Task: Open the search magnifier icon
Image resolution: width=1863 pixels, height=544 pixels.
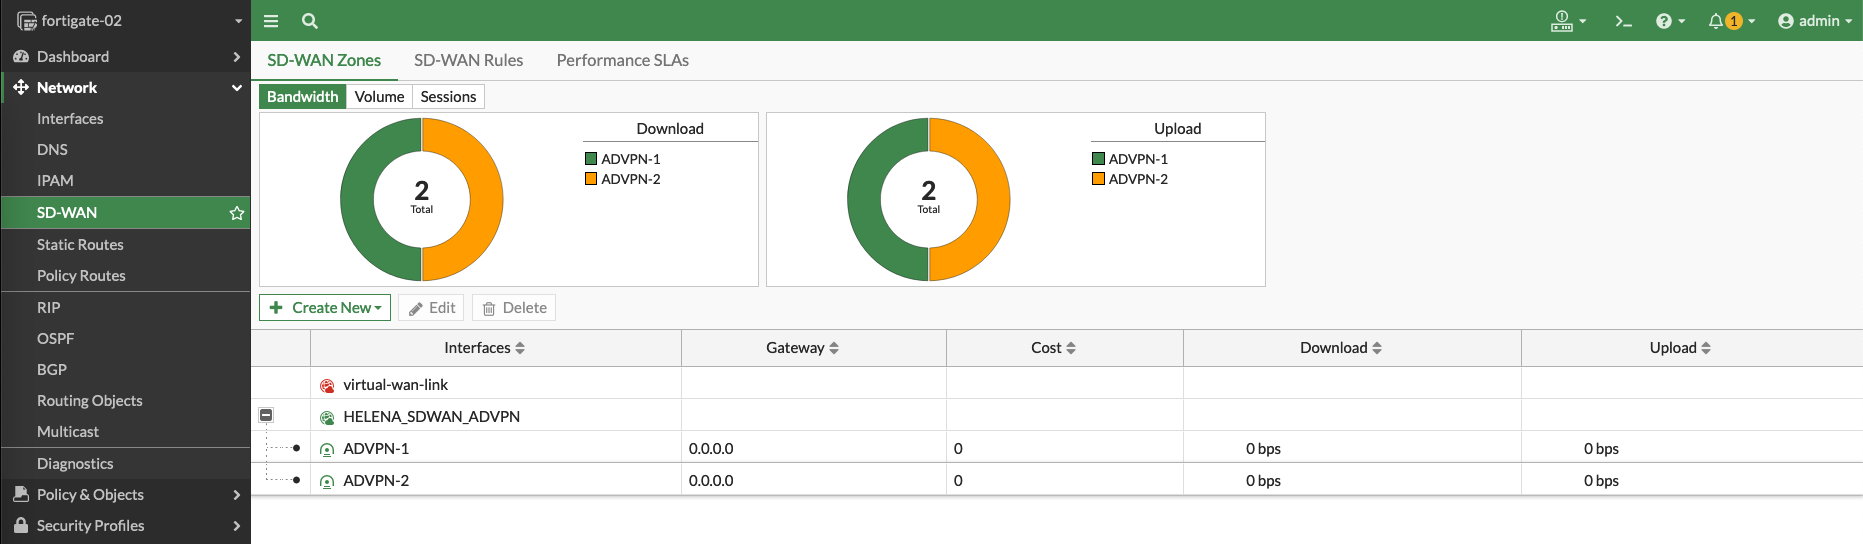Action: [x=310, y=21]
